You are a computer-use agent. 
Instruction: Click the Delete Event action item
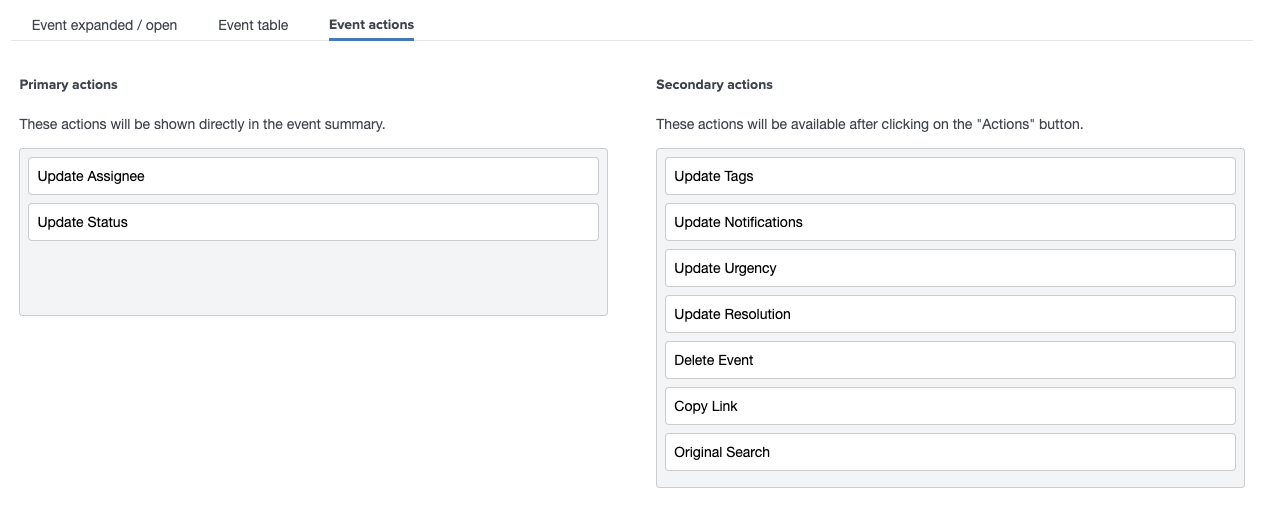pyautogui.click(x=949, y=360)
